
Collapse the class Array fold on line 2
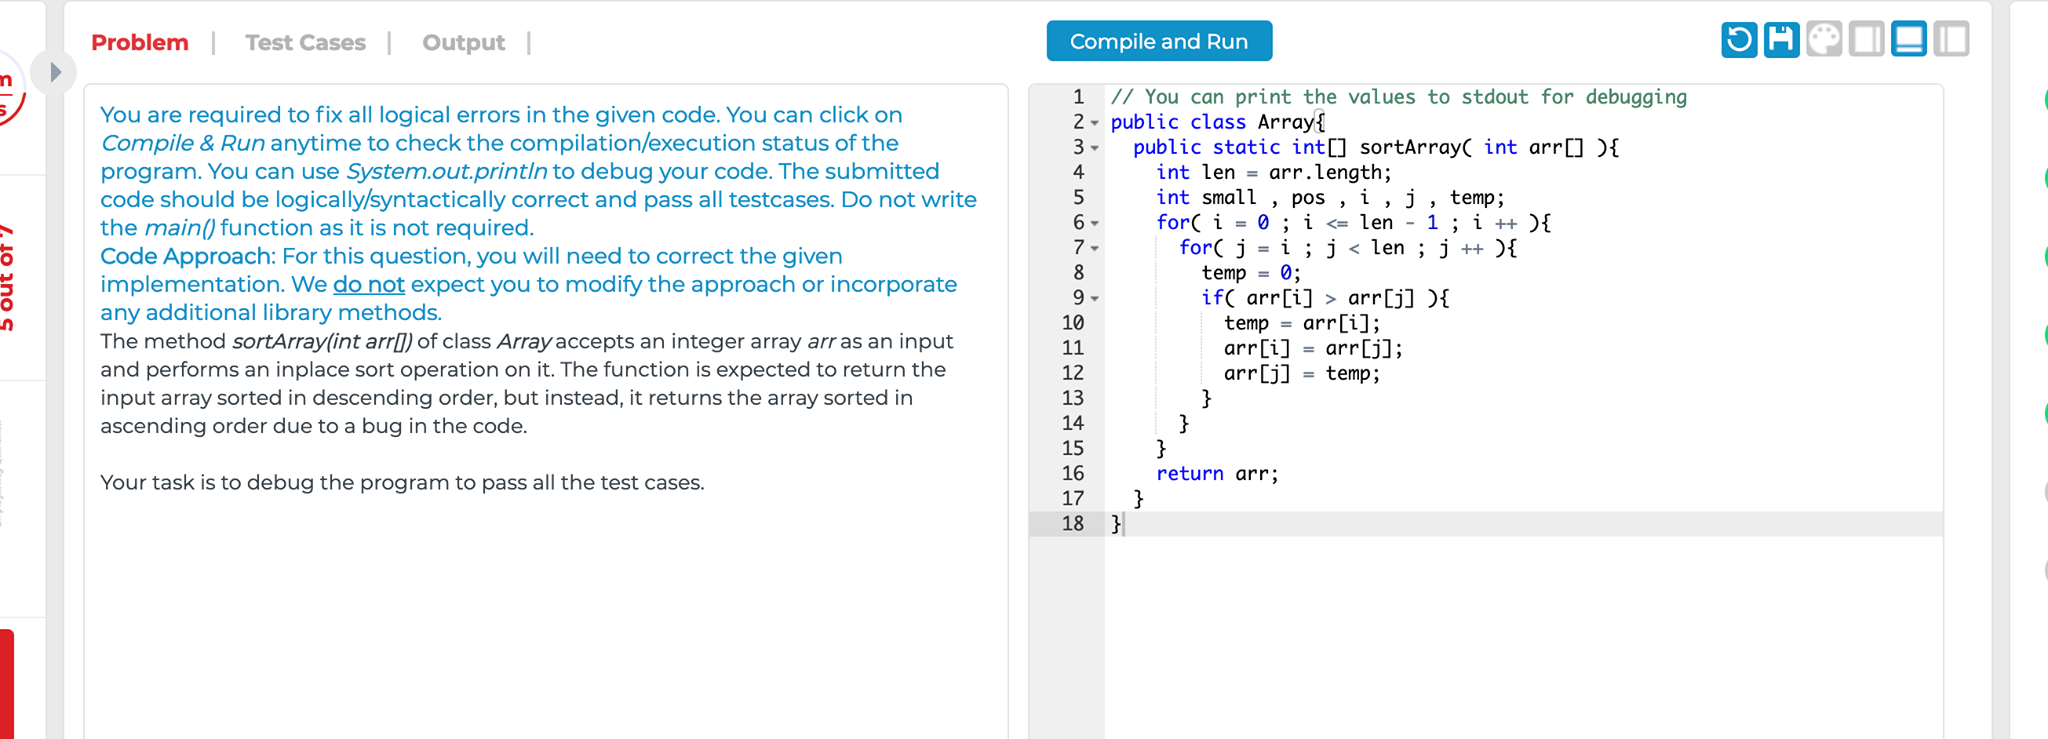(x=1095, y=123)
